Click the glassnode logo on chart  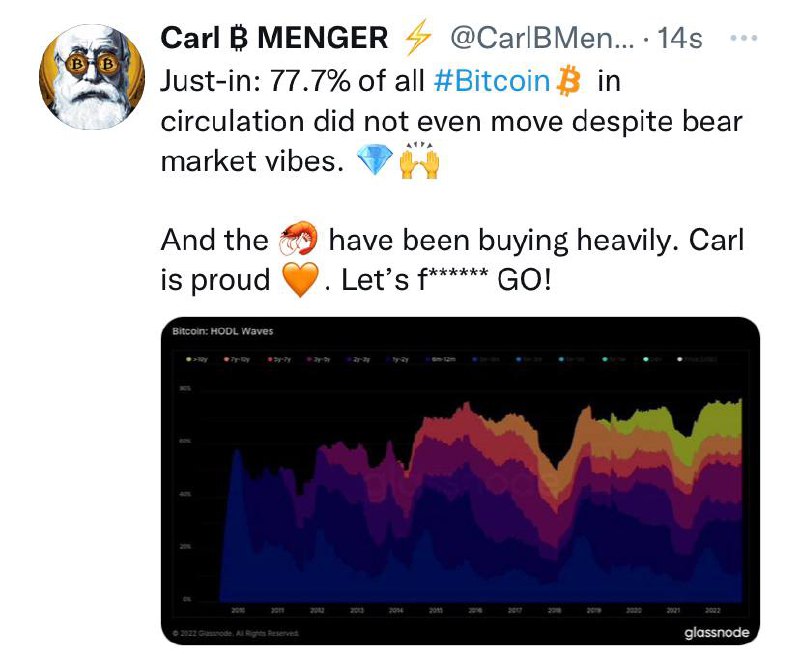[x=716, y=633]
